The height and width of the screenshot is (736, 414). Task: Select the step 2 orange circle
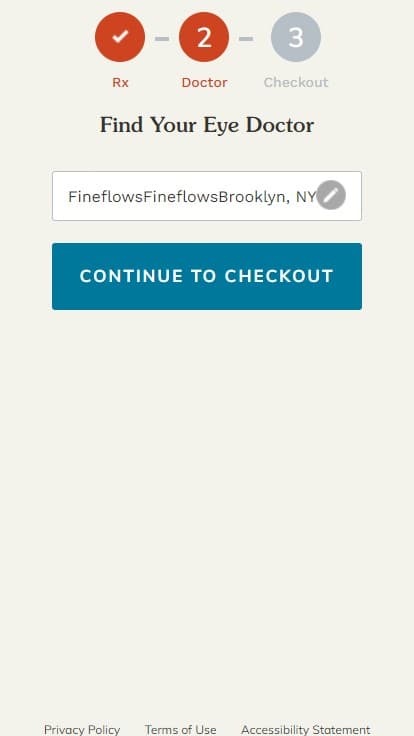[204, 37]
